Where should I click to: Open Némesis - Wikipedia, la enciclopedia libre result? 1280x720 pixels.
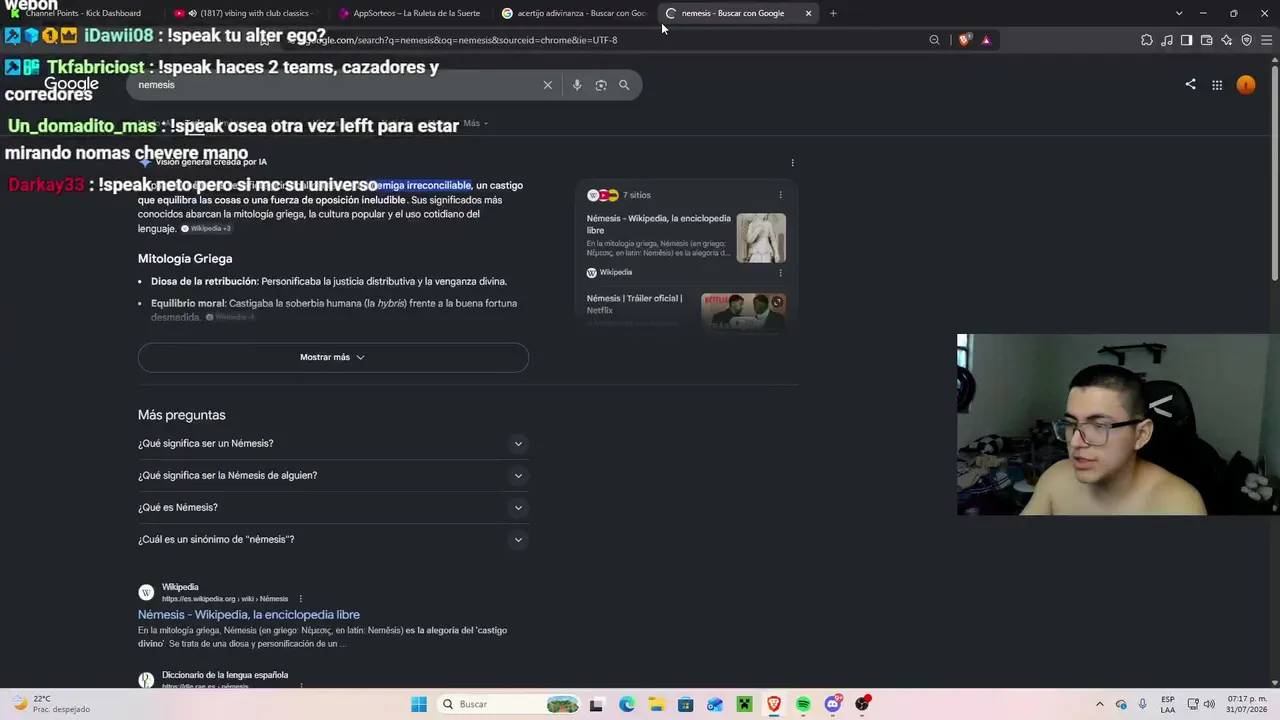(249, 615)
